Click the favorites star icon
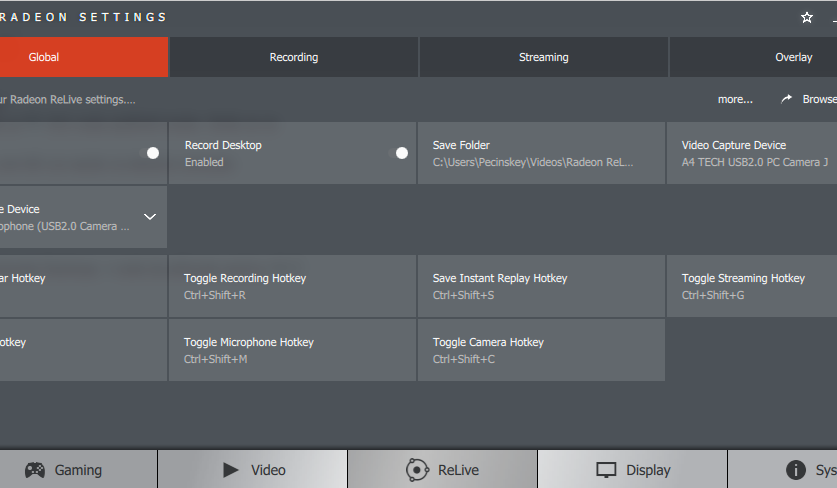Screen dimensions: 837x488 807,18
